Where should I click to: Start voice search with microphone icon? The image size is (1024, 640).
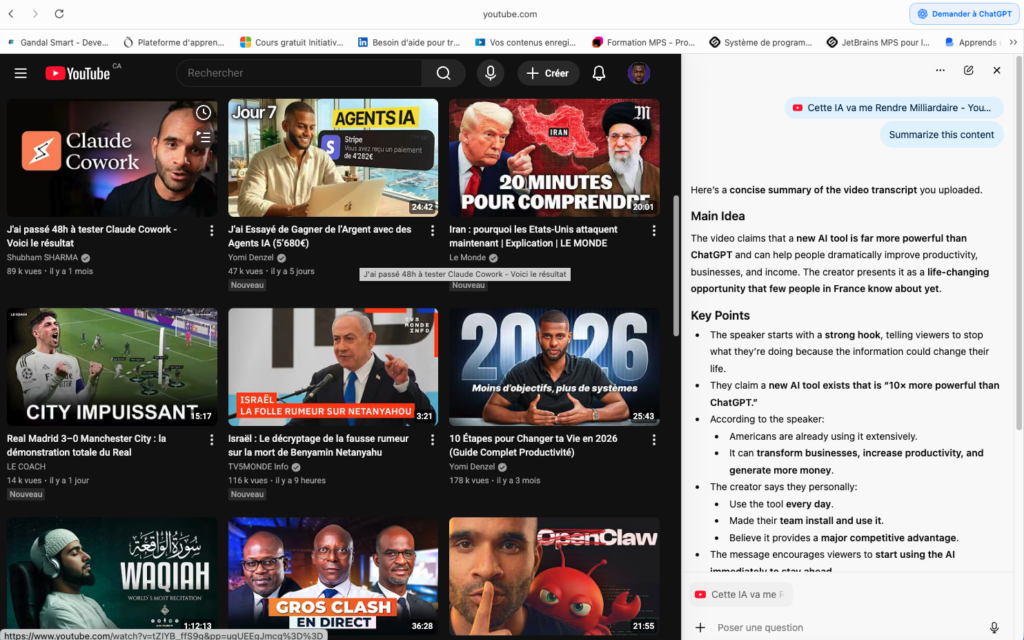[490, 73]
